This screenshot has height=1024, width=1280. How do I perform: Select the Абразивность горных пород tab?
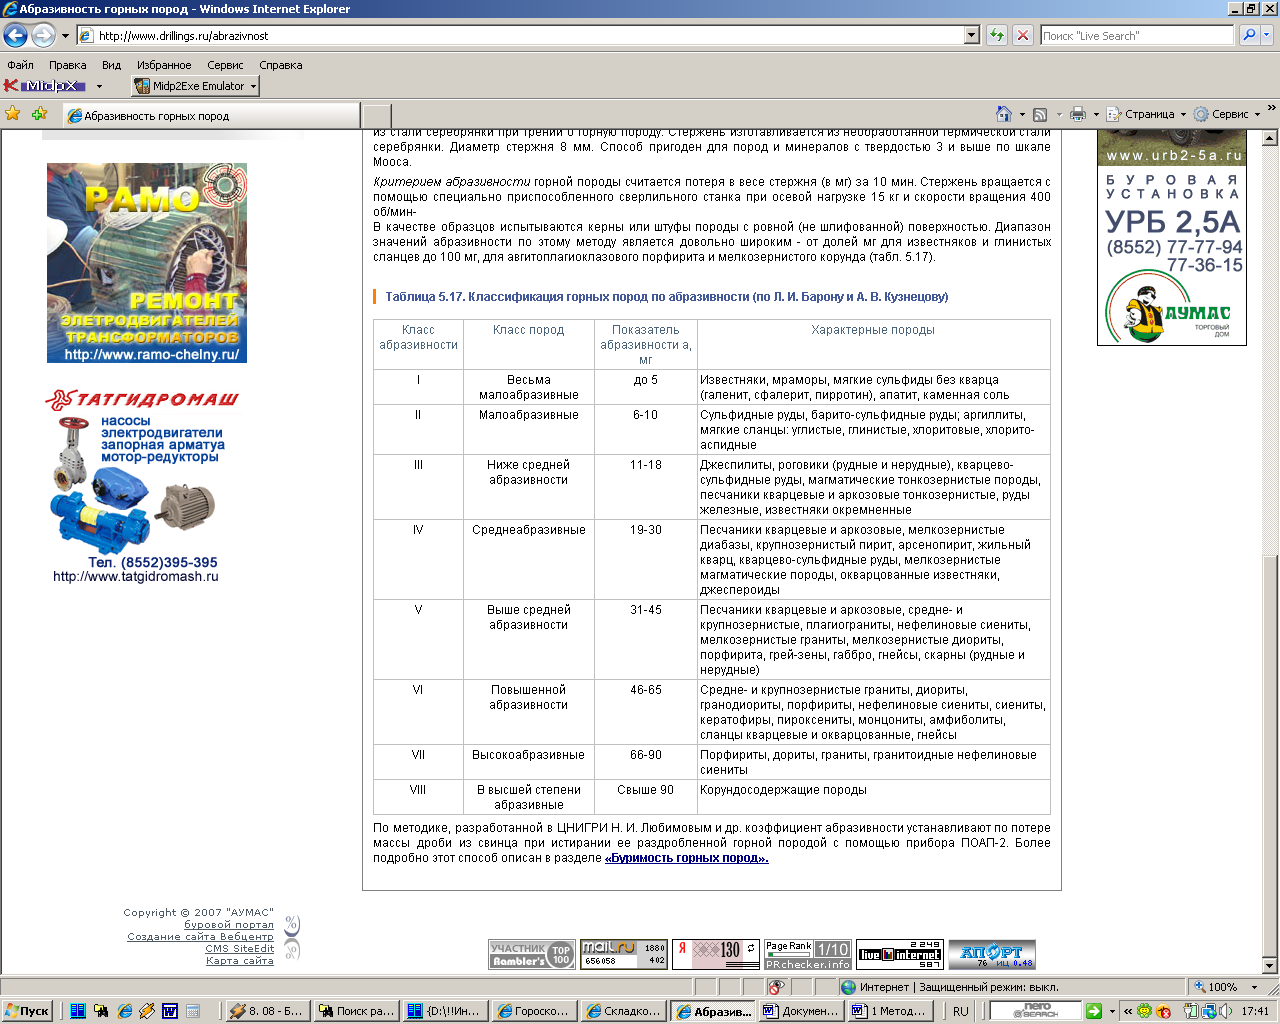pos(210,116)
